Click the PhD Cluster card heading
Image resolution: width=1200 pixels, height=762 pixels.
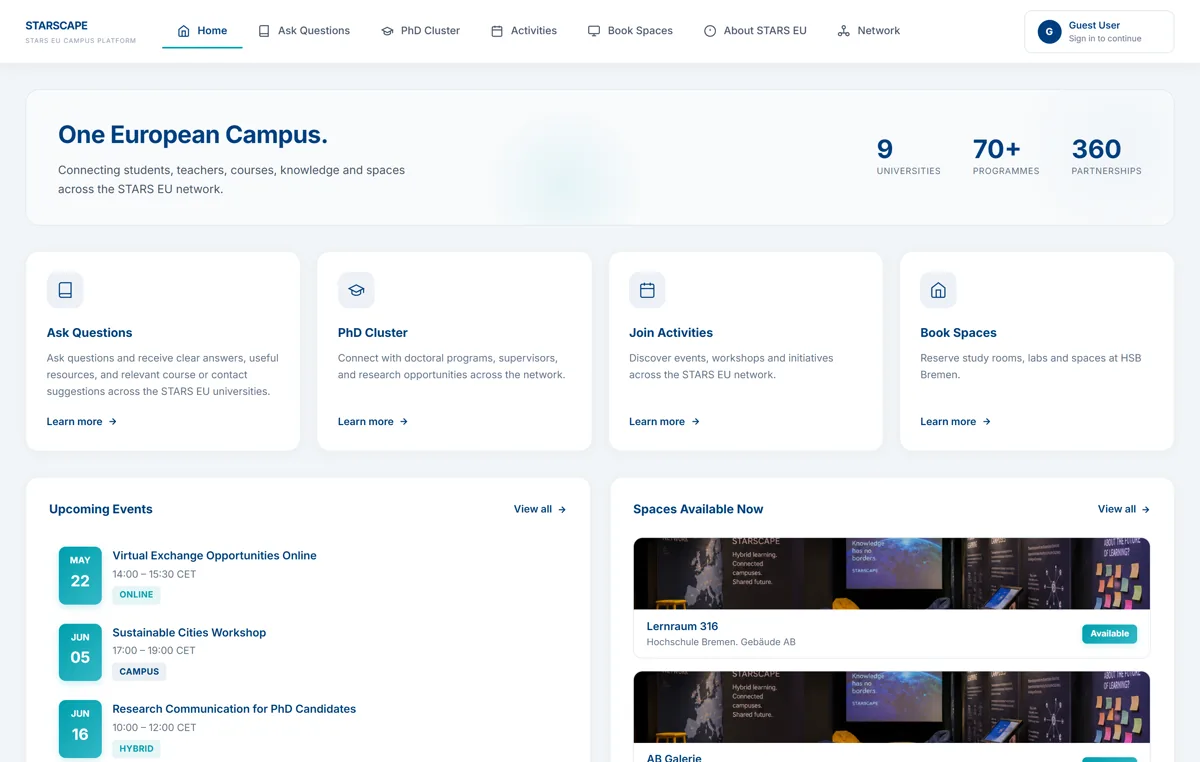click(x=373, y=333)
